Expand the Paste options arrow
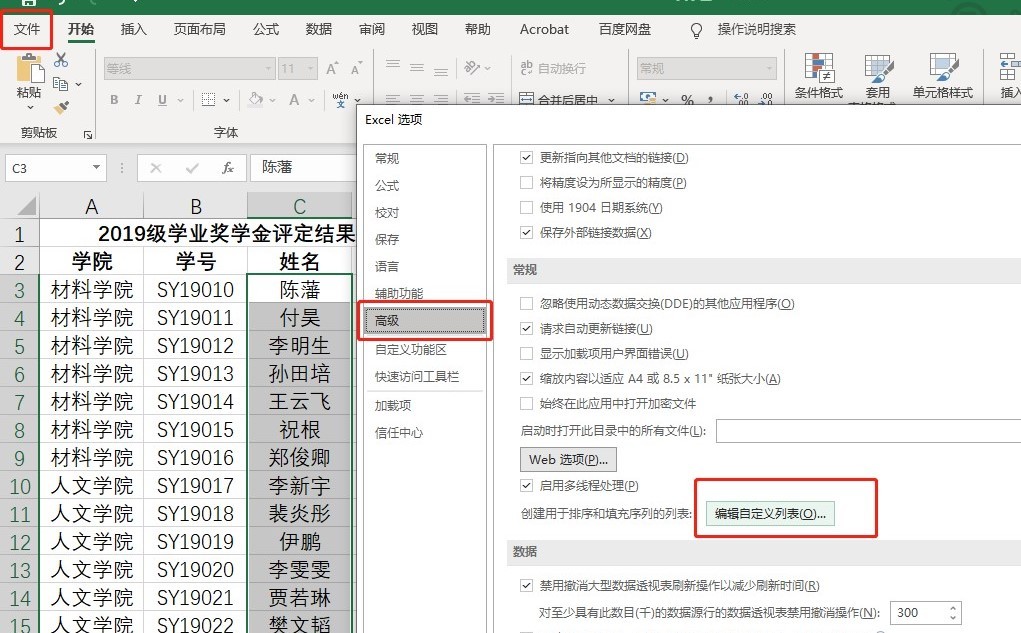 pos(29,106)
